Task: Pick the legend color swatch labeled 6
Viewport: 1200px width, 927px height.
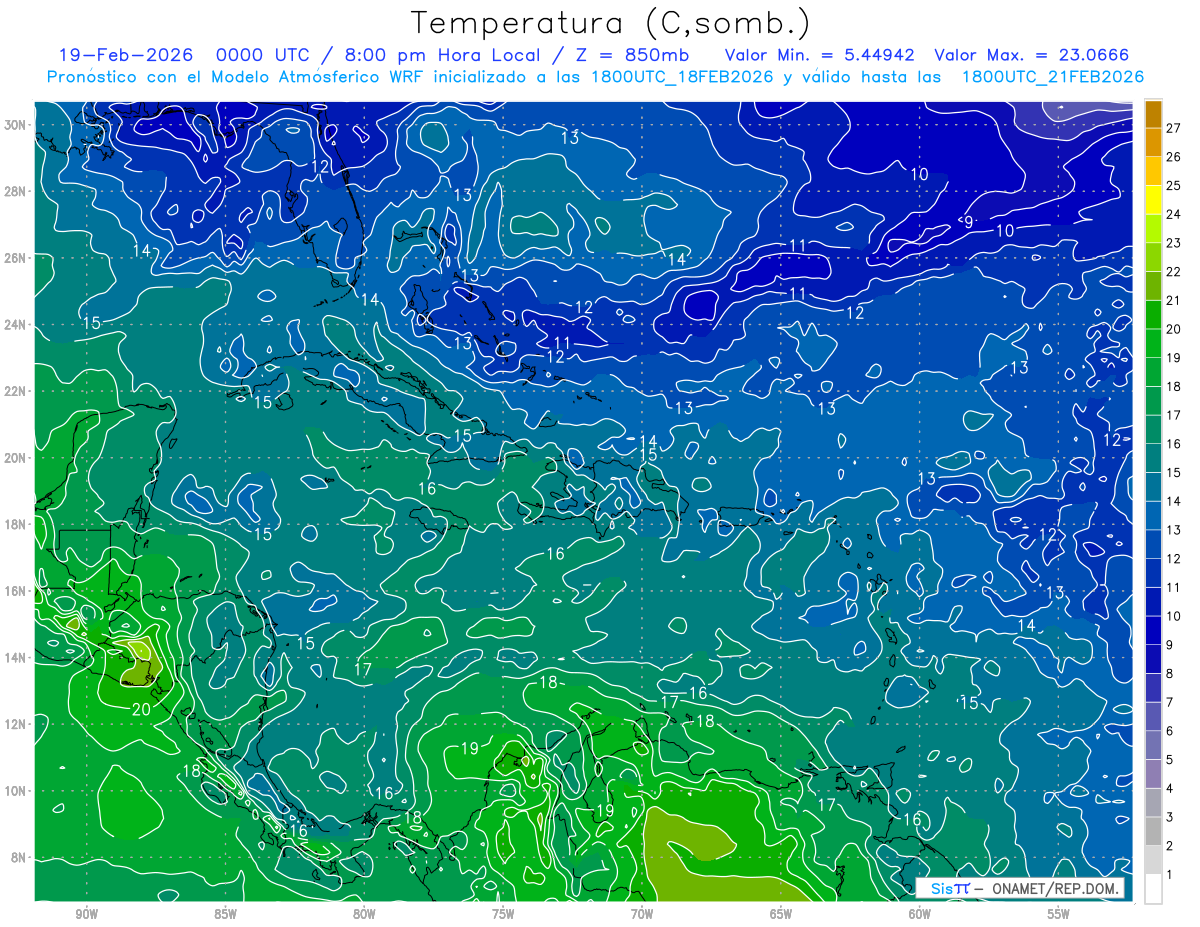Action: [1154, 716]
